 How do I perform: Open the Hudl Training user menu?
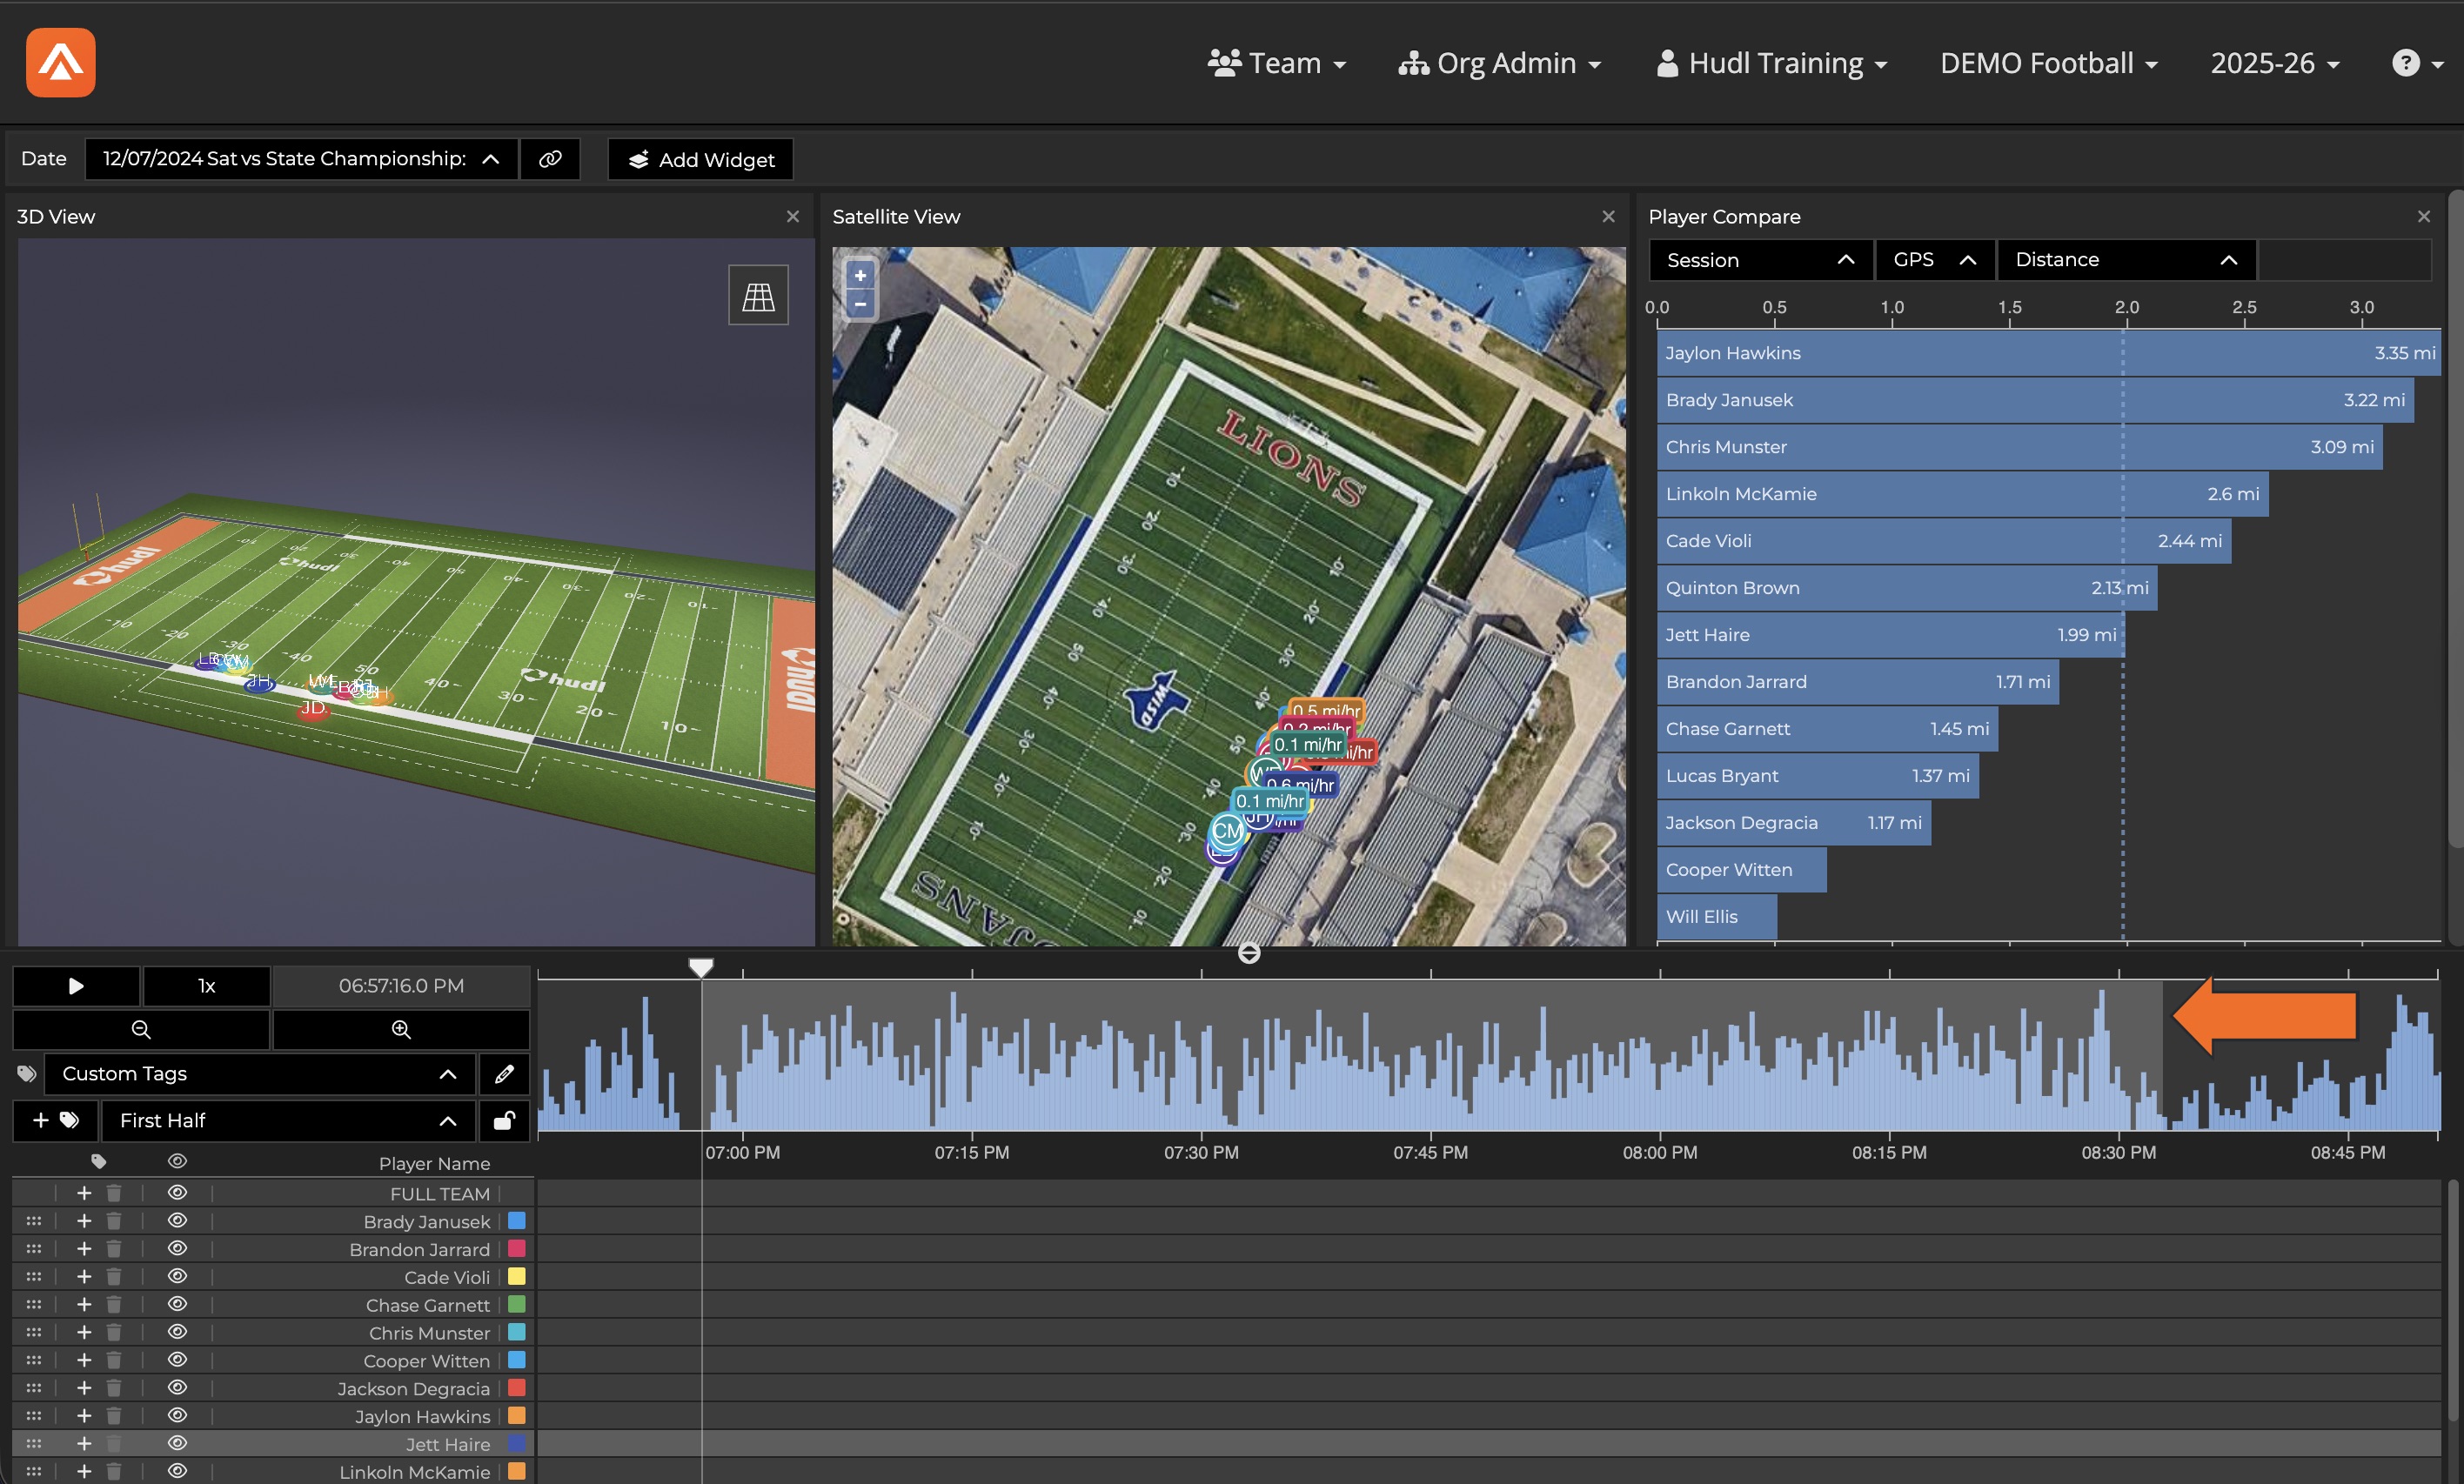tap(1772, 63)
